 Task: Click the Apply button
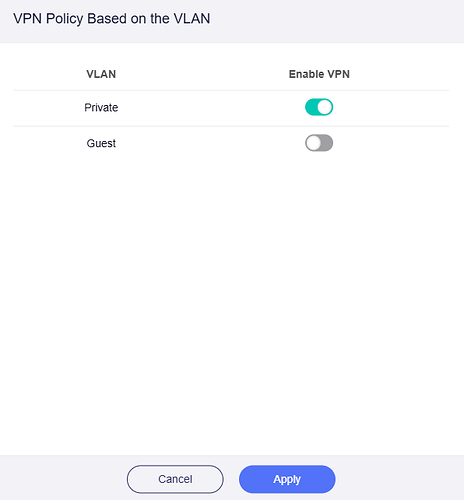287,479
